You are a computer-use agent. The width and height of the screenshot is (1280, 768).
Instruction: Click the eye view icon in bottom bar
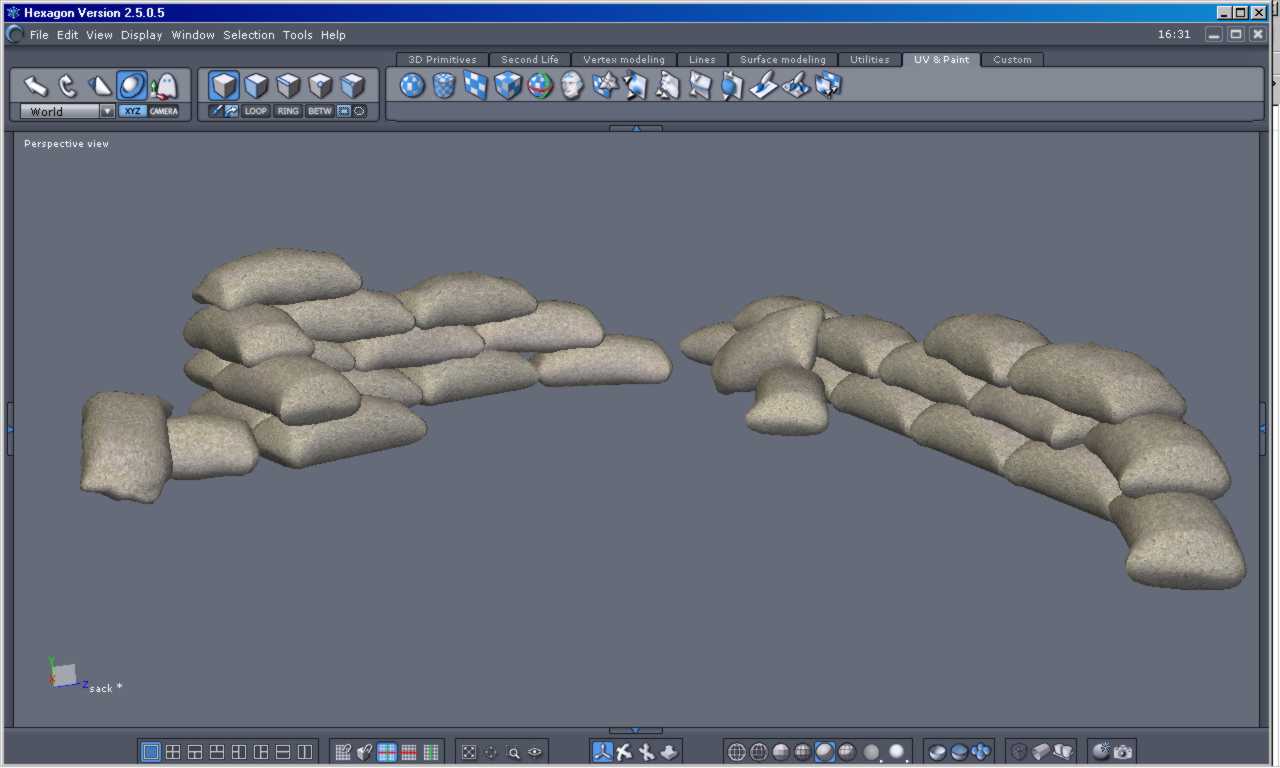click(535, 752)
